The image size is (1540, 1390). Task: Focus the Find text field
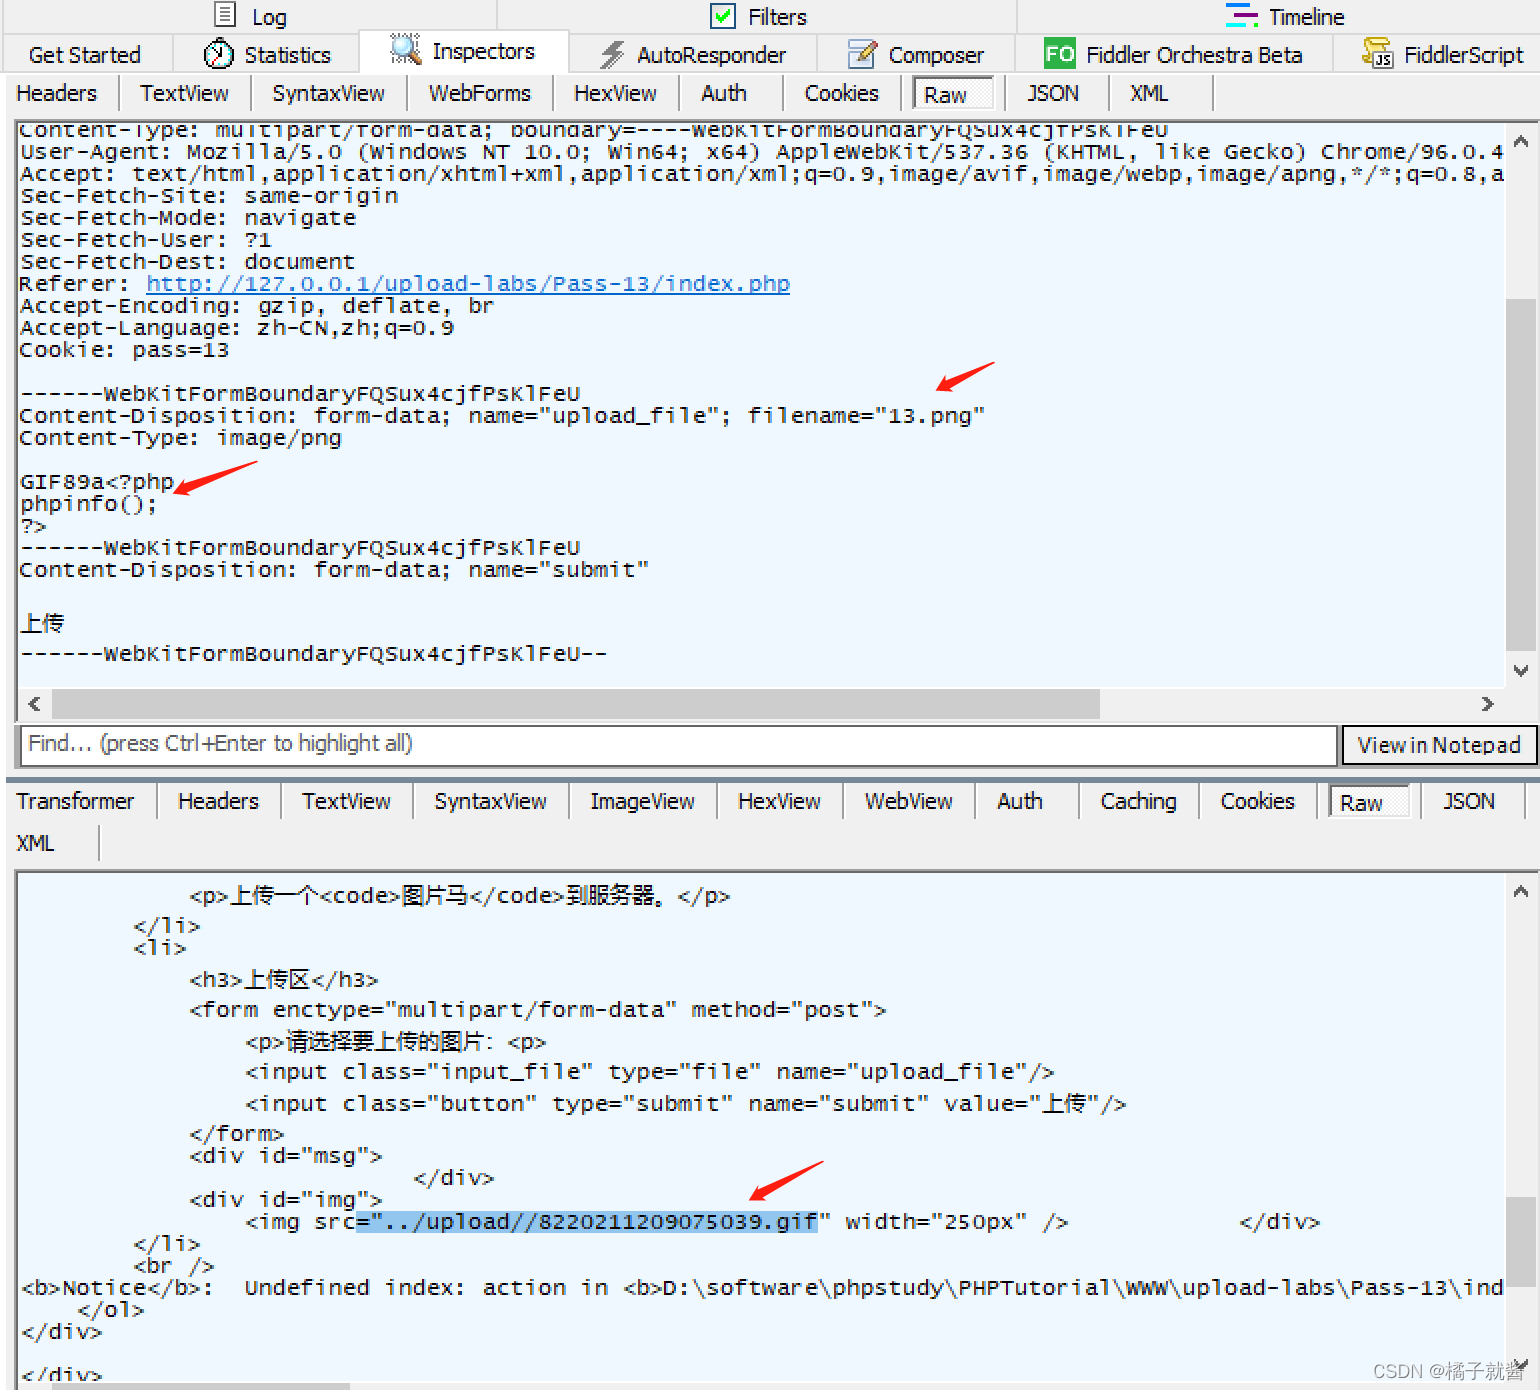coord(678,745)
